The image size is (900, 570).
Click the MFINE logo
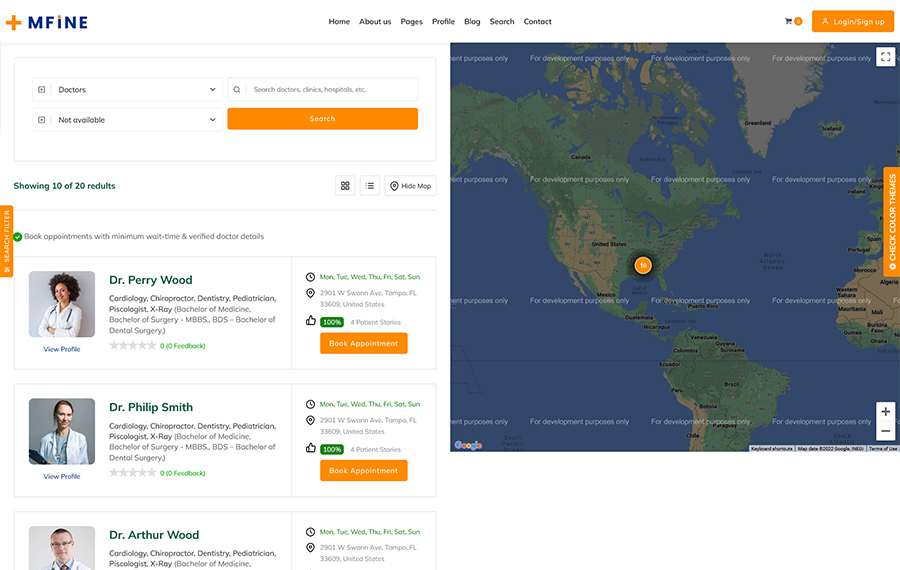47,22
